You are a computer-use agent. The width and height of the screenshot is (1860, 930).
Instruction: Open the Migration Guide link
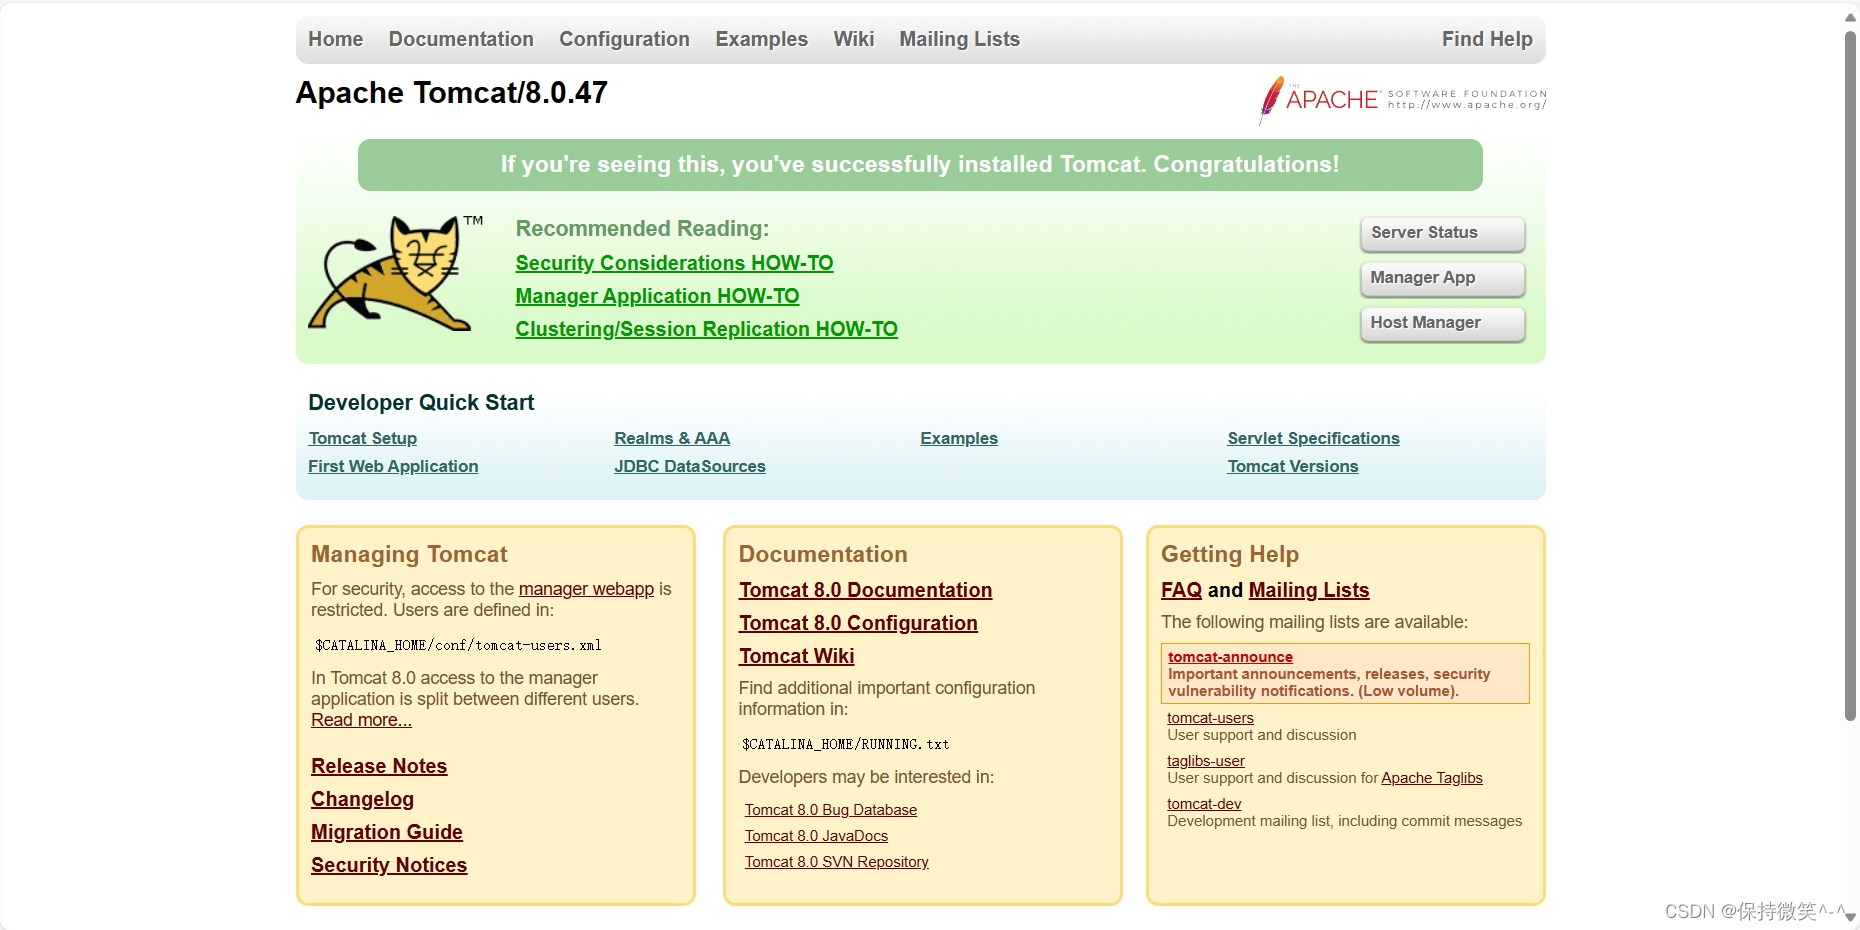(x=387, y=832)
